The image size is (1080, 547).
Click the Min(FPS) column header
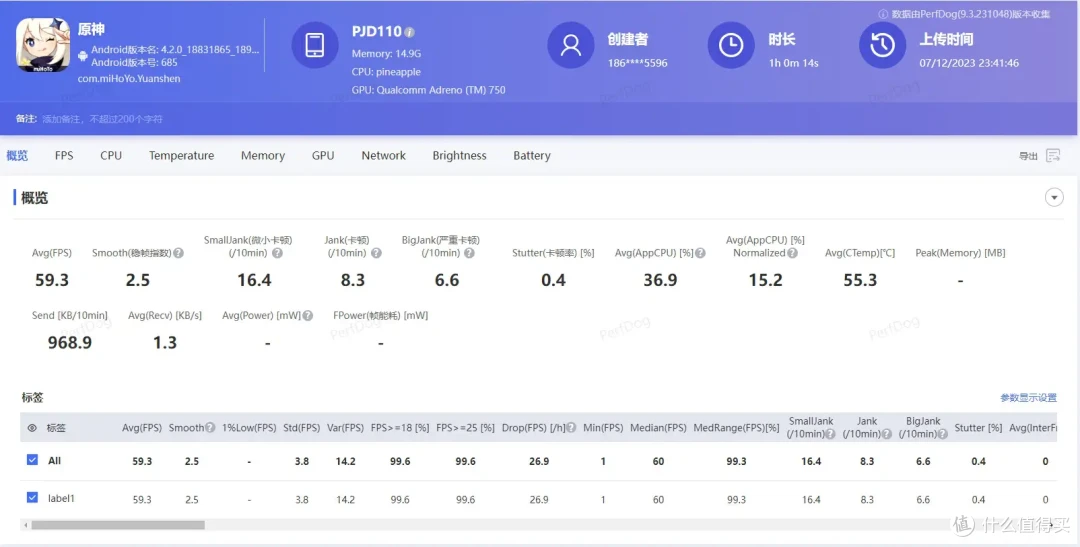point(603,428)
